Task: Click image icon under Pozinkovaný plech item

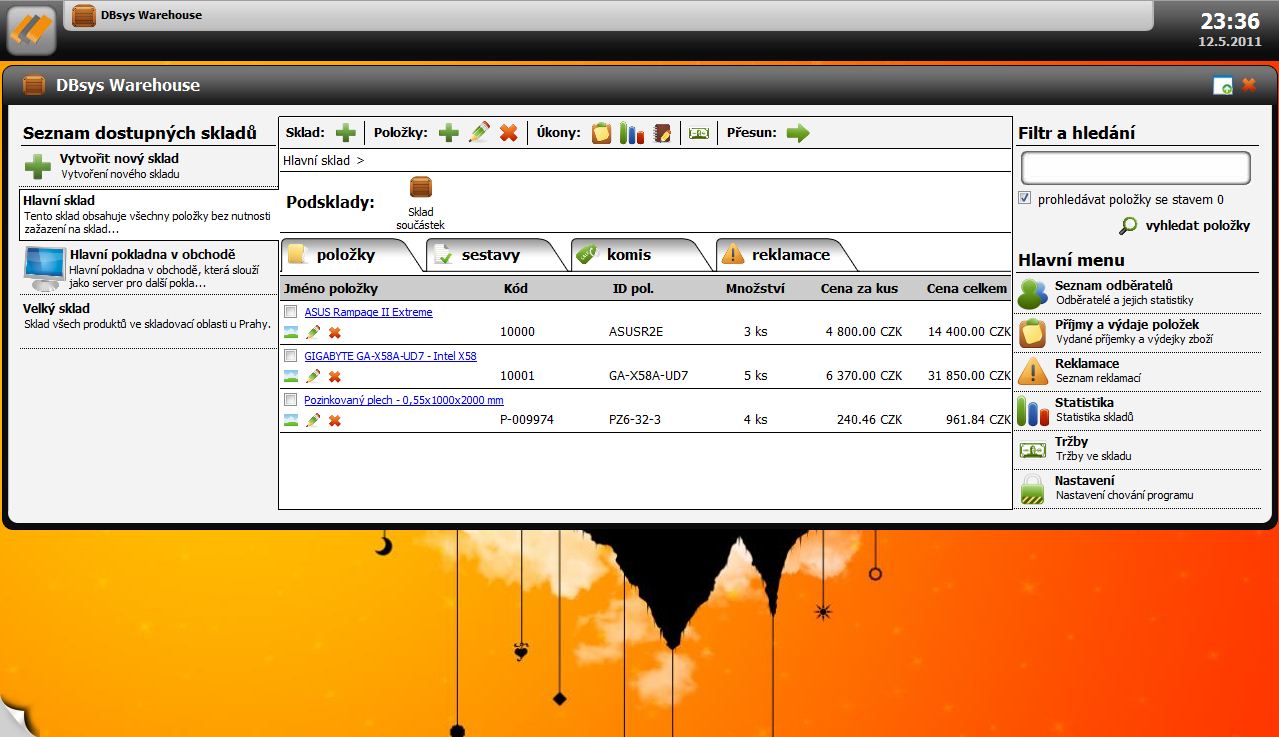Action: [292, 420]
